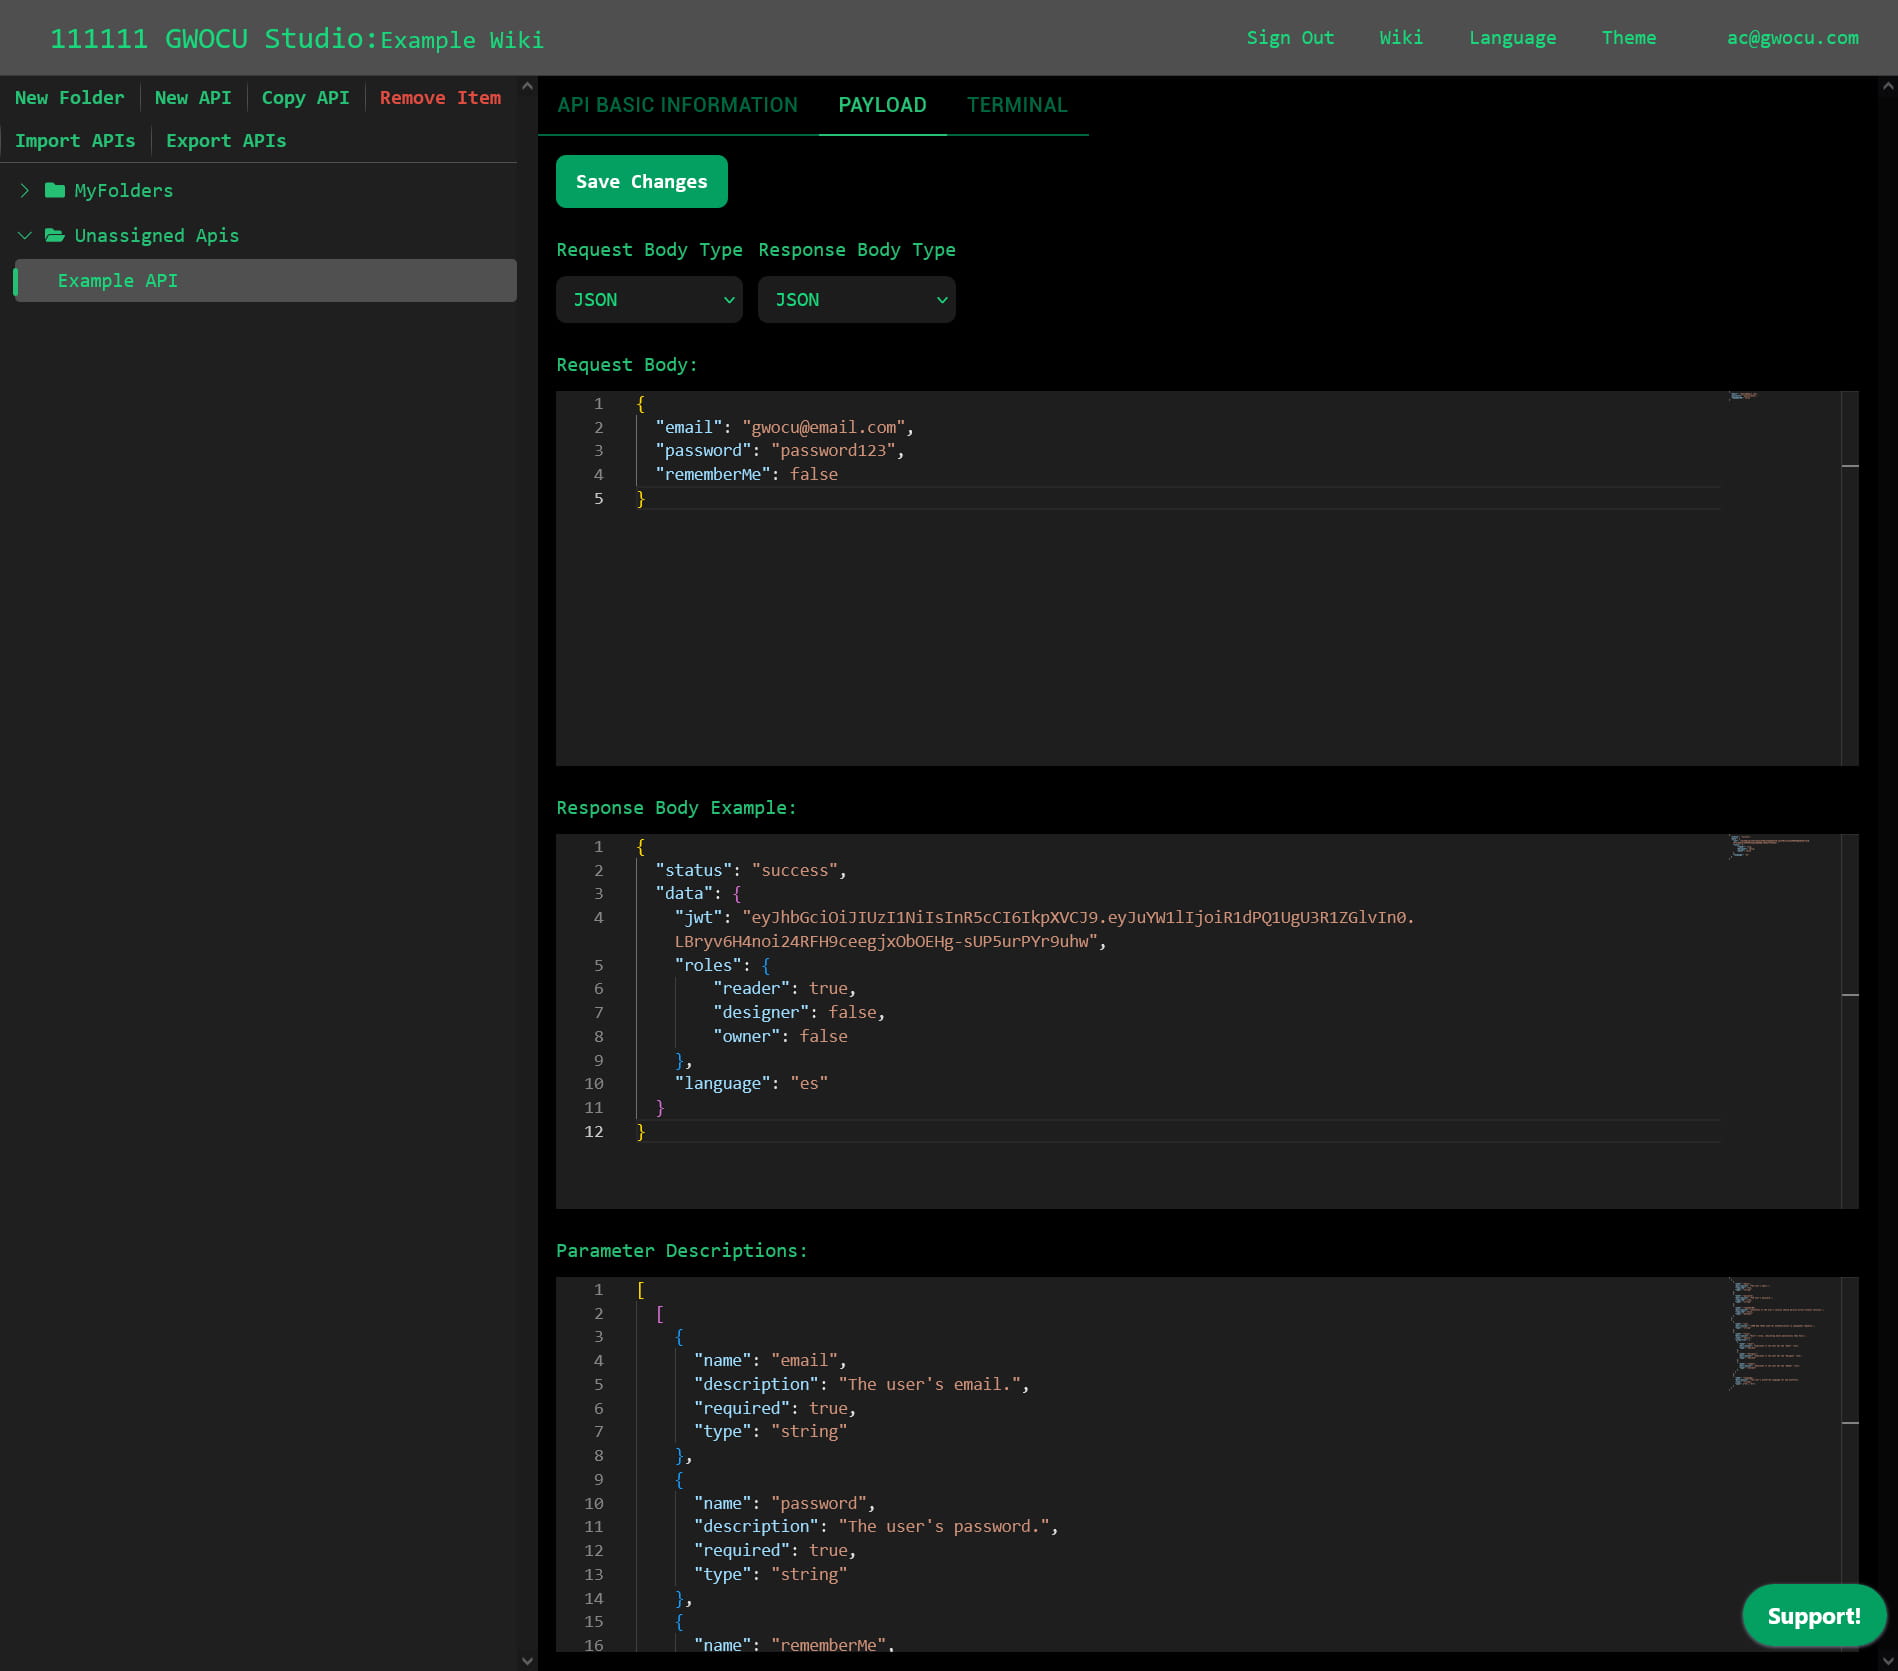Create a New API

point(193,98)
